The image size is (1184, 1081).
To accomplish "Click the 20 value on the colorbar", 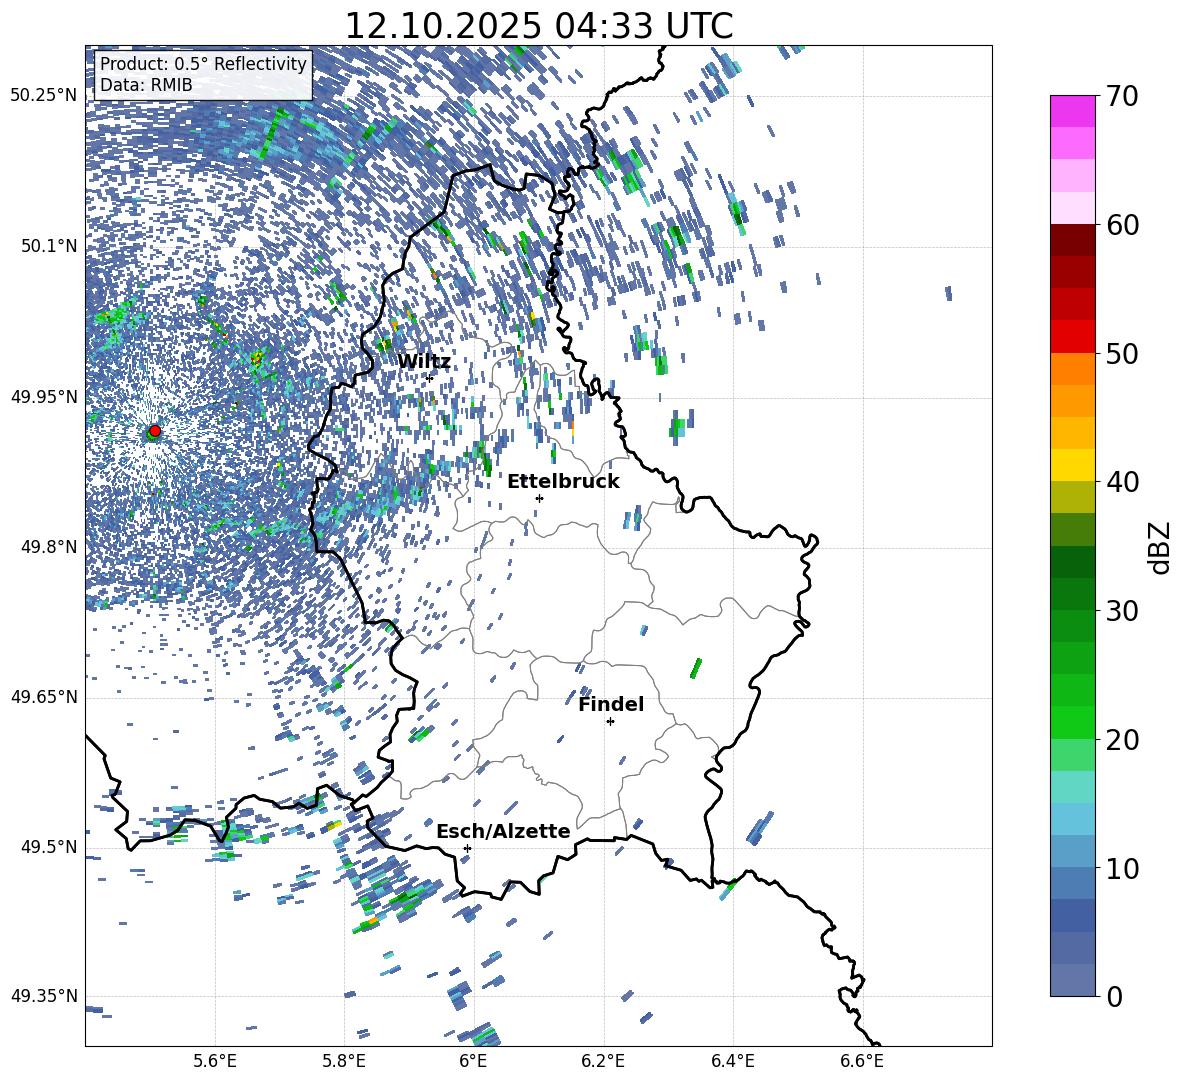I will [x=1121, y=740].
